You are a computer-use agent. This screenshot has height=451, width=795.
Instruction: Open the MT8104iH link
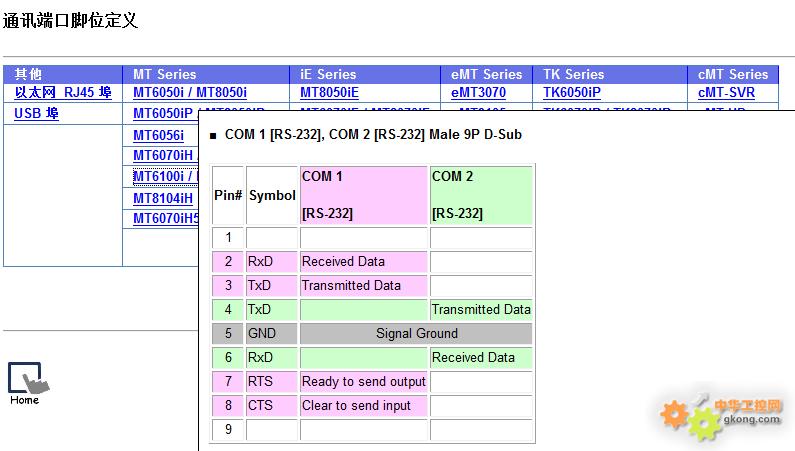tap(163, 198)
